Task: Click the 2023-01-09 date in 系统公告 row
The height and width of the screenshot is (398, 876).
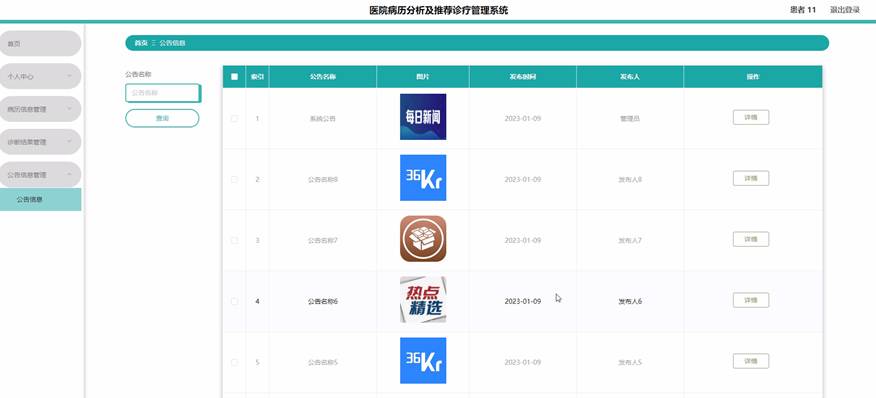Action: pos(522,119)
